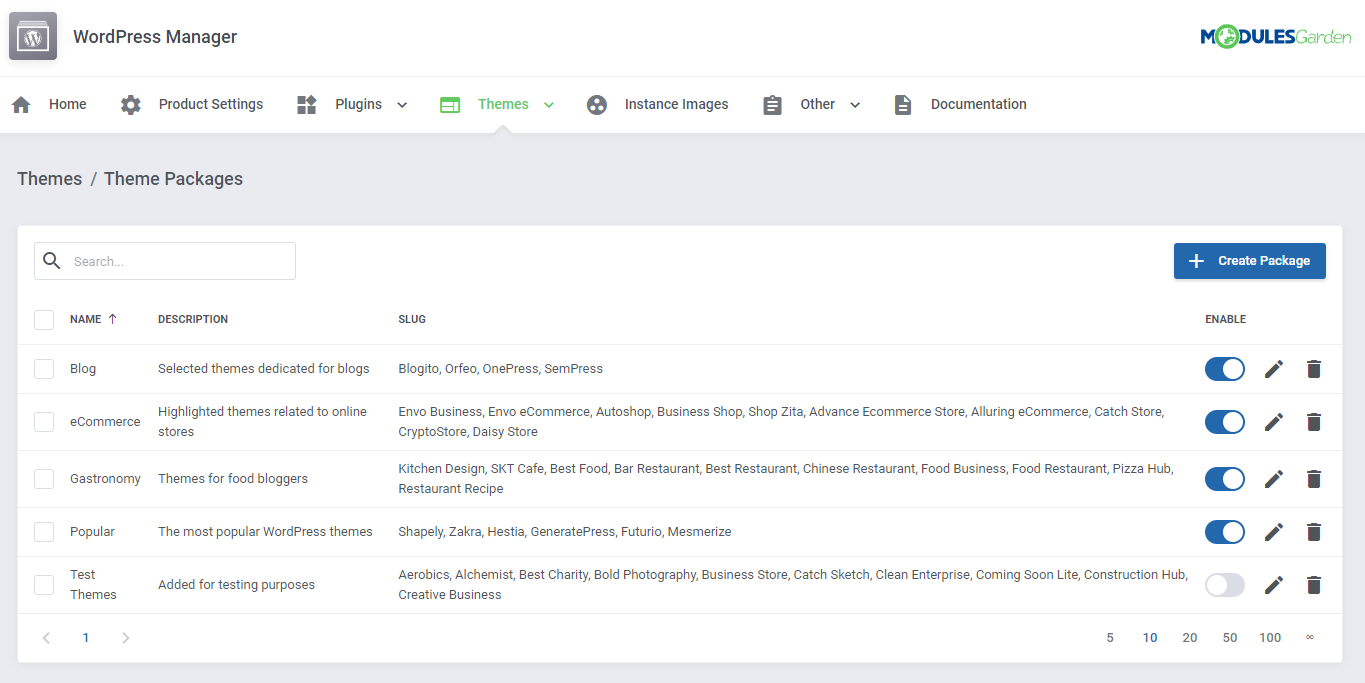1365x683 pixels.
Task: Expand the Themes dropdown menu
Action: 548,104
